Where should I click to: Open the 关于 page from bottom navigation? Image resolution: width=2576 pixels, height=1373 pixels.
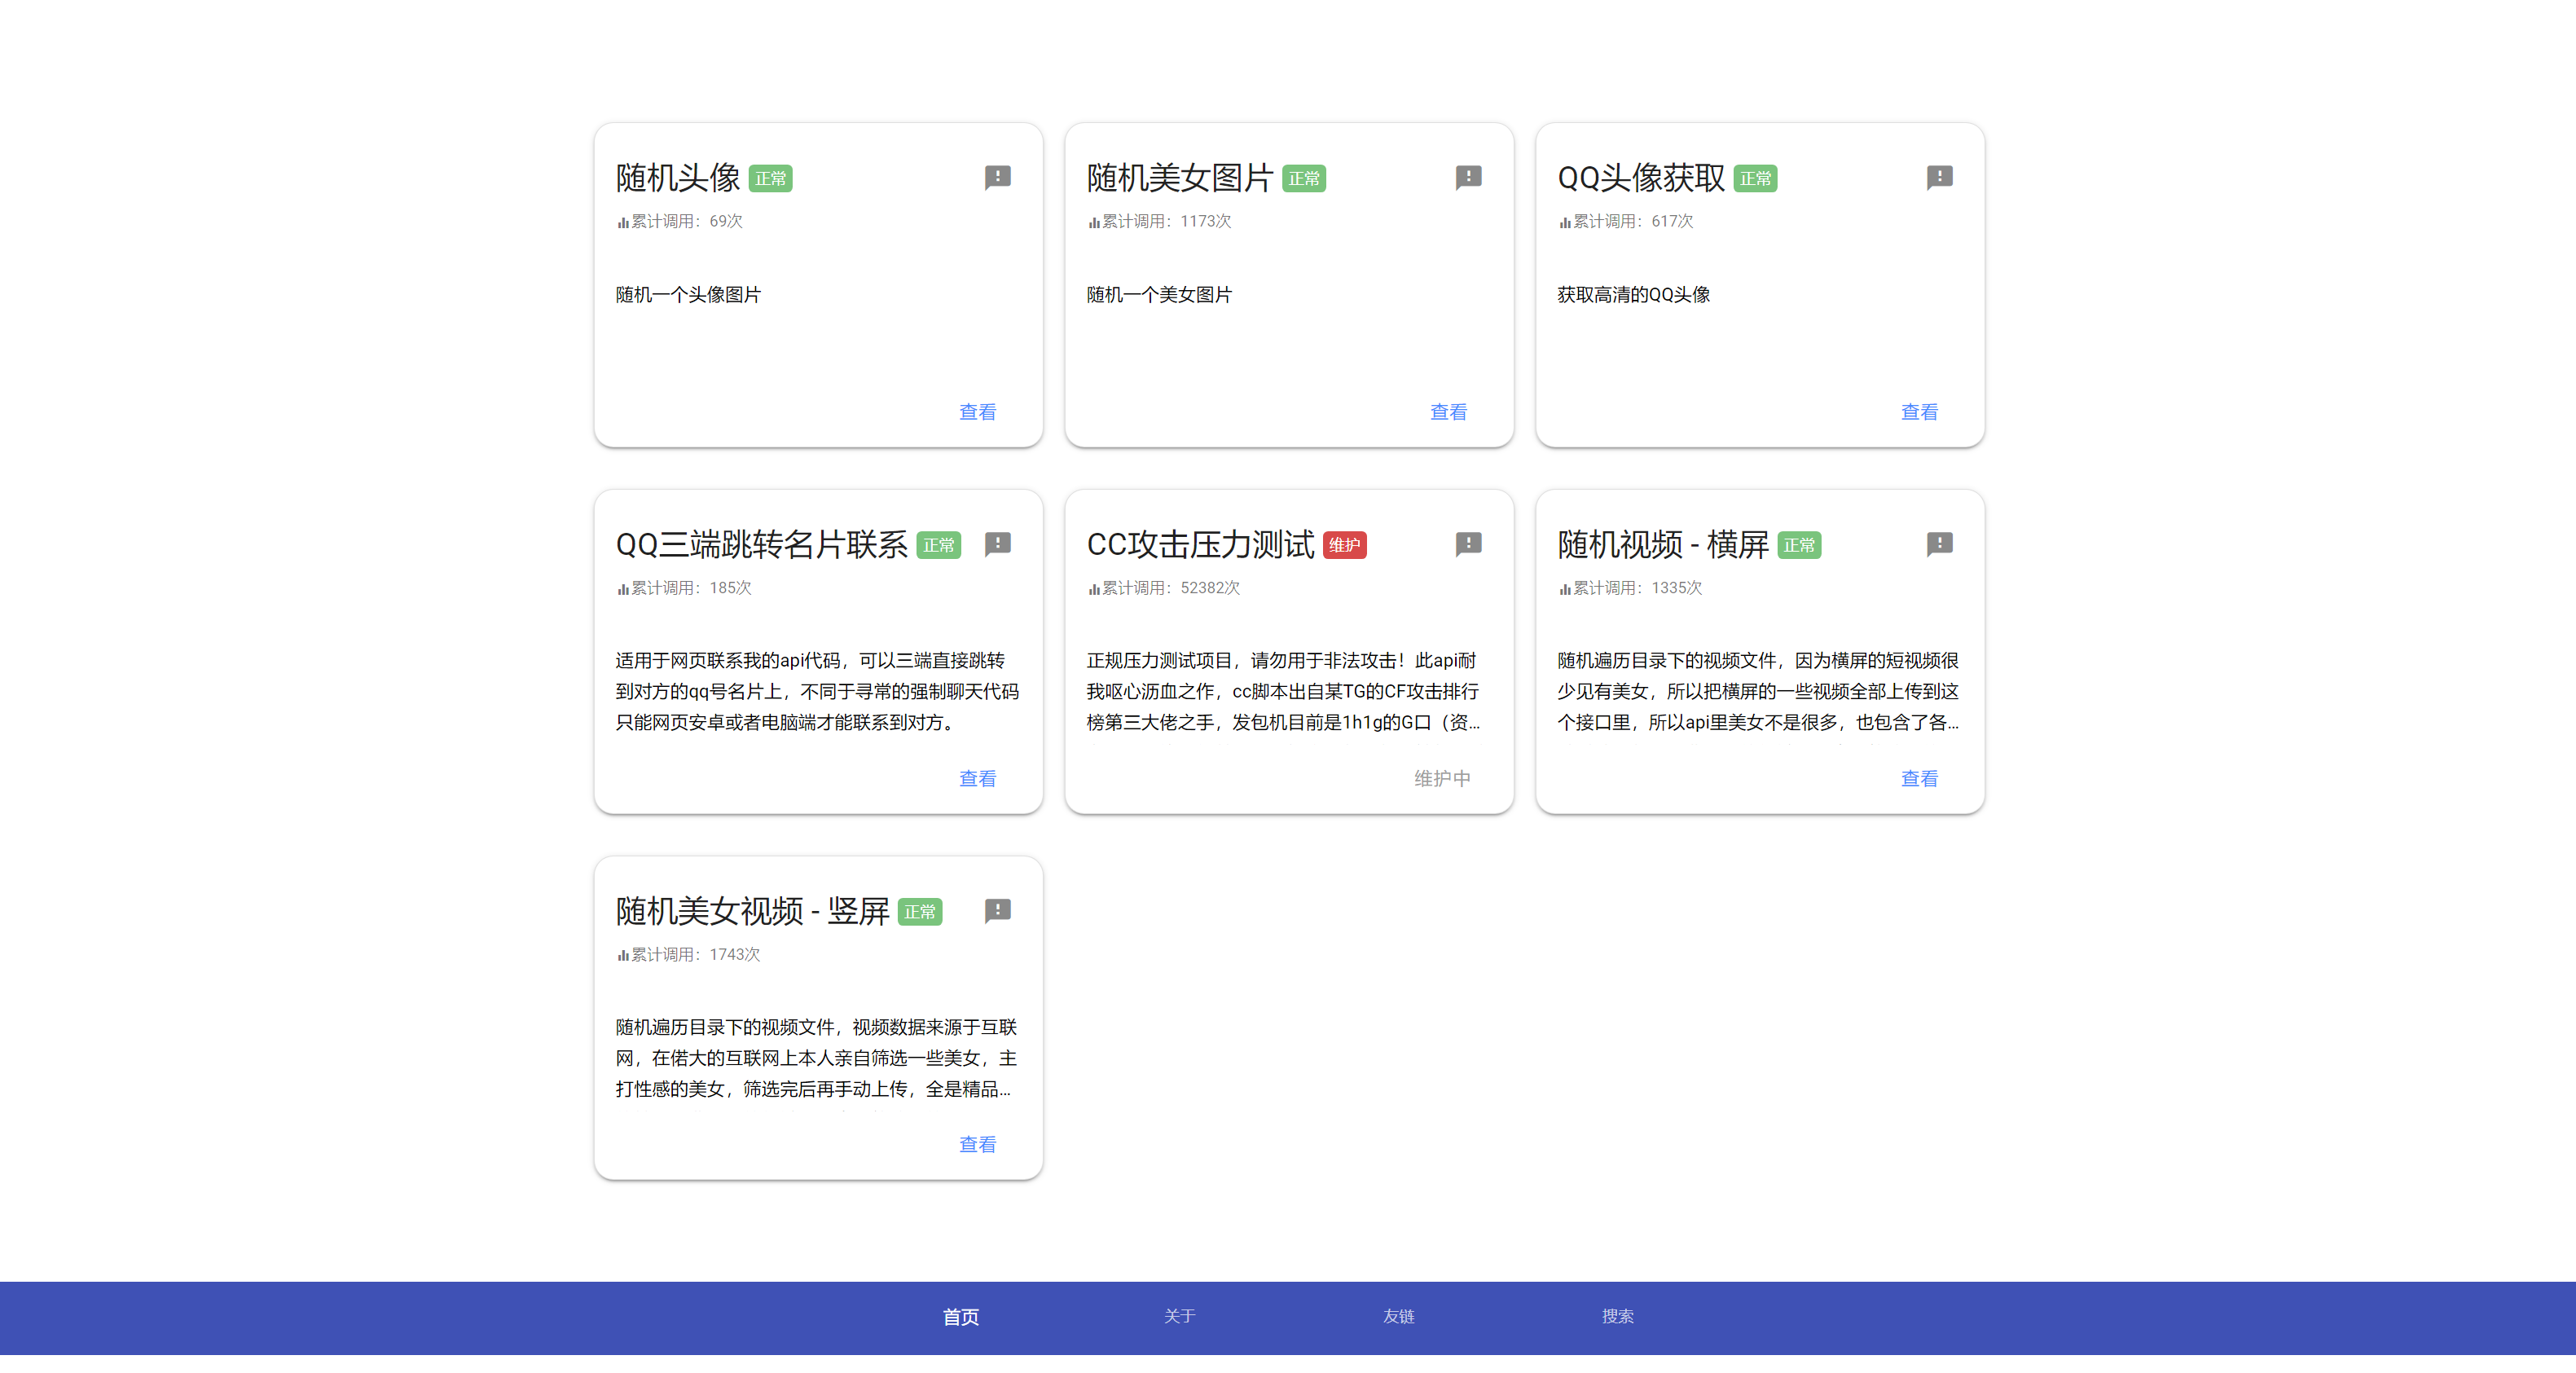click(x=1179, y=1317)
